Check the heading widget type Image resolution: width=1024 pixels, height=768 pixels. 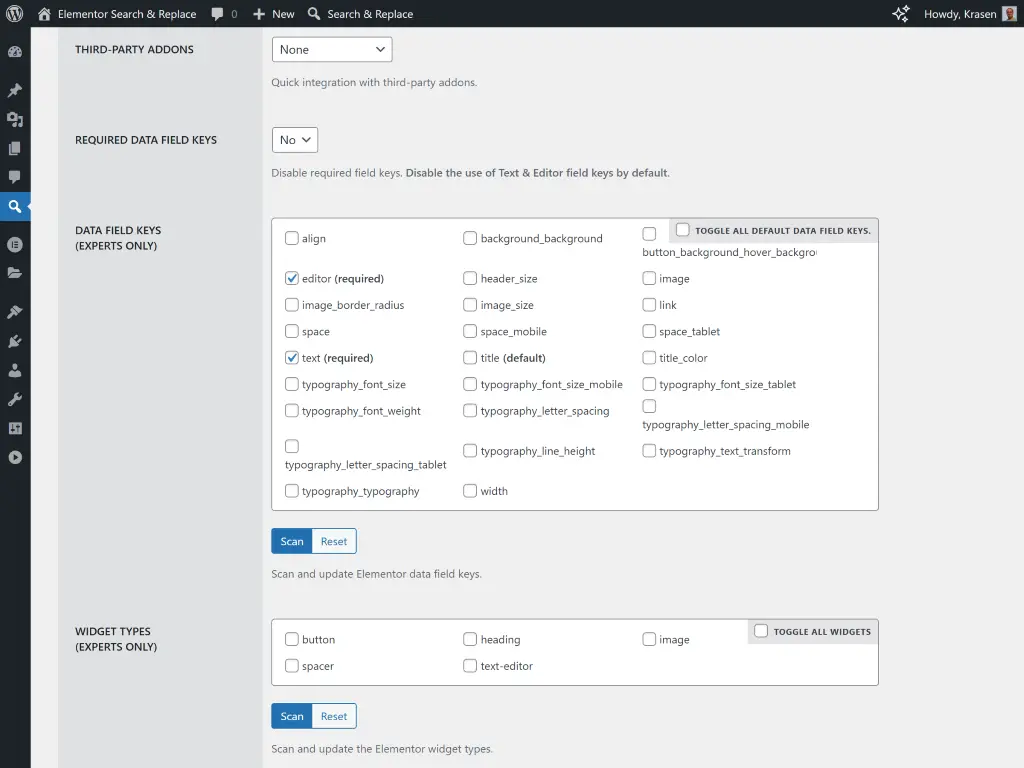[470, 639]
